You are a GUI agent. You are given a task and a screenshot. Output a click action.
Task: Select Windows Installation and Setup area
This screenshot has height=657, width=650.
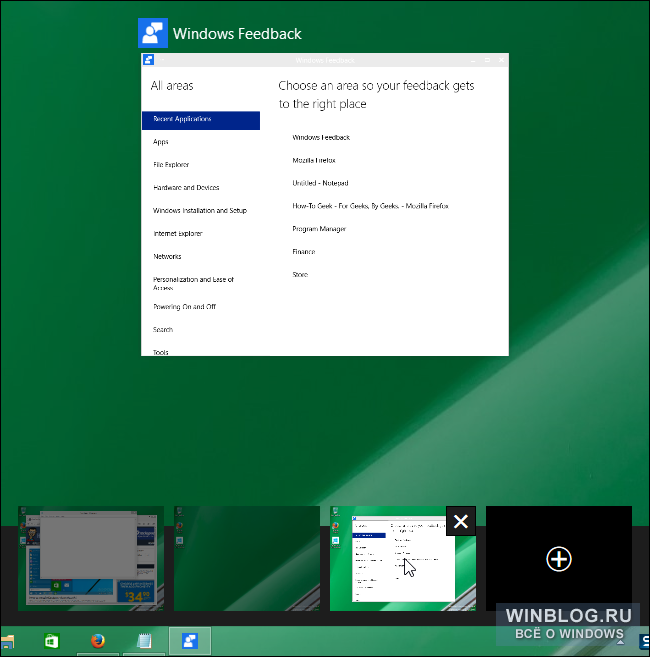[x=200, y=210]
